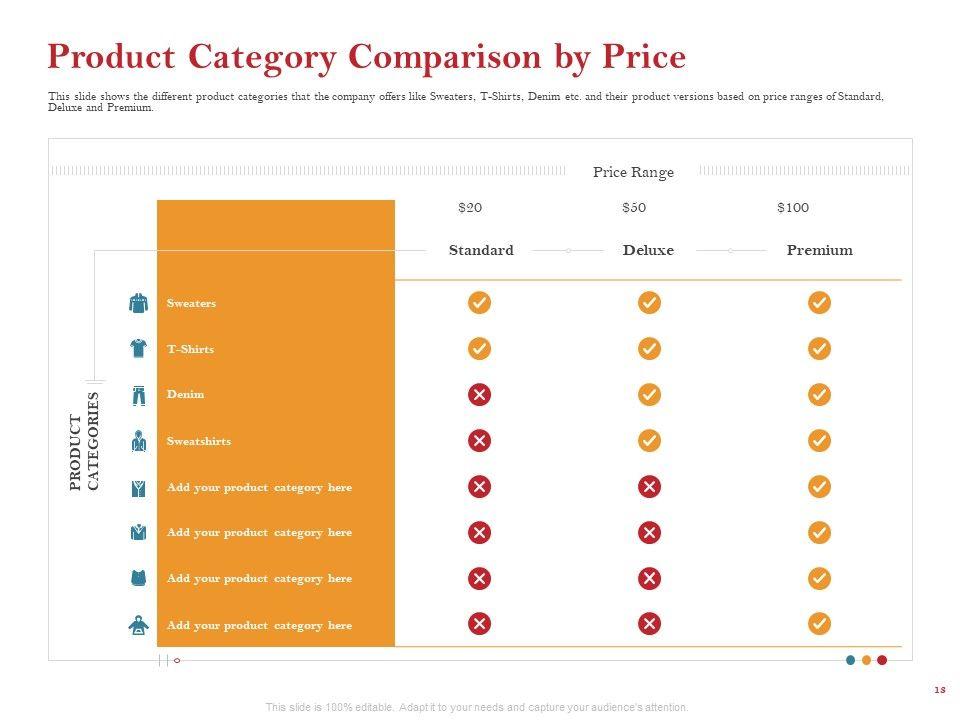The height and width of the screenshot is (720, 960).
Task: Click the Sweaters Standard checkmark
Action: coord(480,302)
